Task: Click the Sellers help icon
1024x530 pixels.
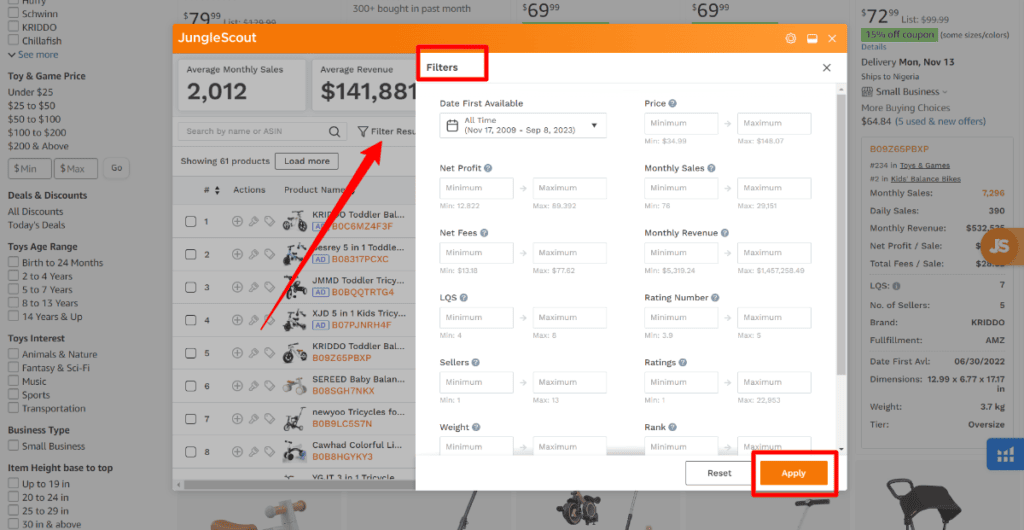Action: click(x=475, y=362)
